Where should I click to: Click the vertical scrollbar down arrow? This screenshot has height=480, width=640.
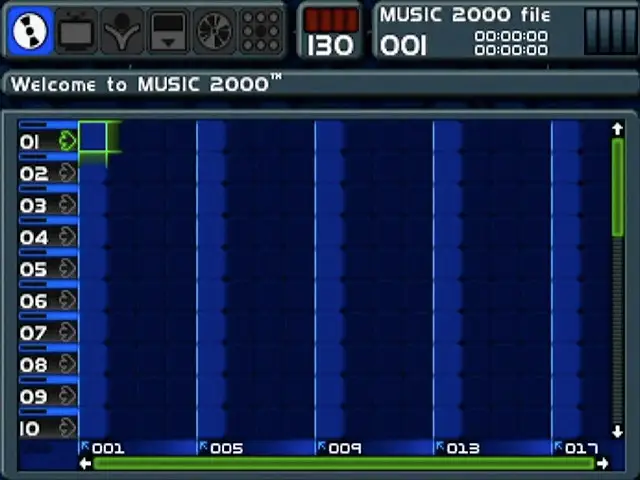click(617, 431)
